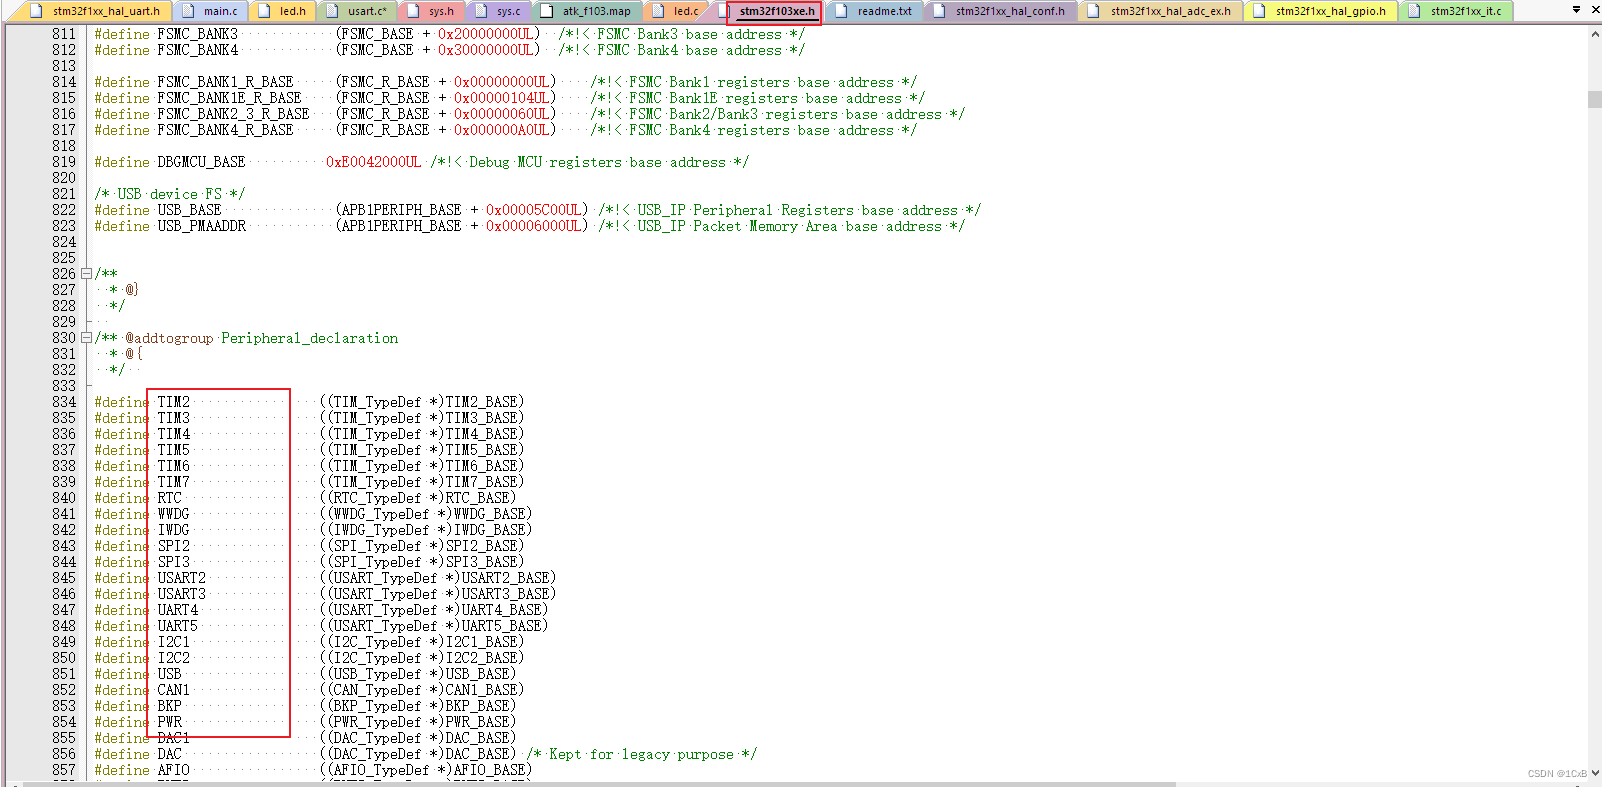1602x787 pixels.
Task: Click the vertical scrollbar up arrow
Action: tap(1594, 33)
